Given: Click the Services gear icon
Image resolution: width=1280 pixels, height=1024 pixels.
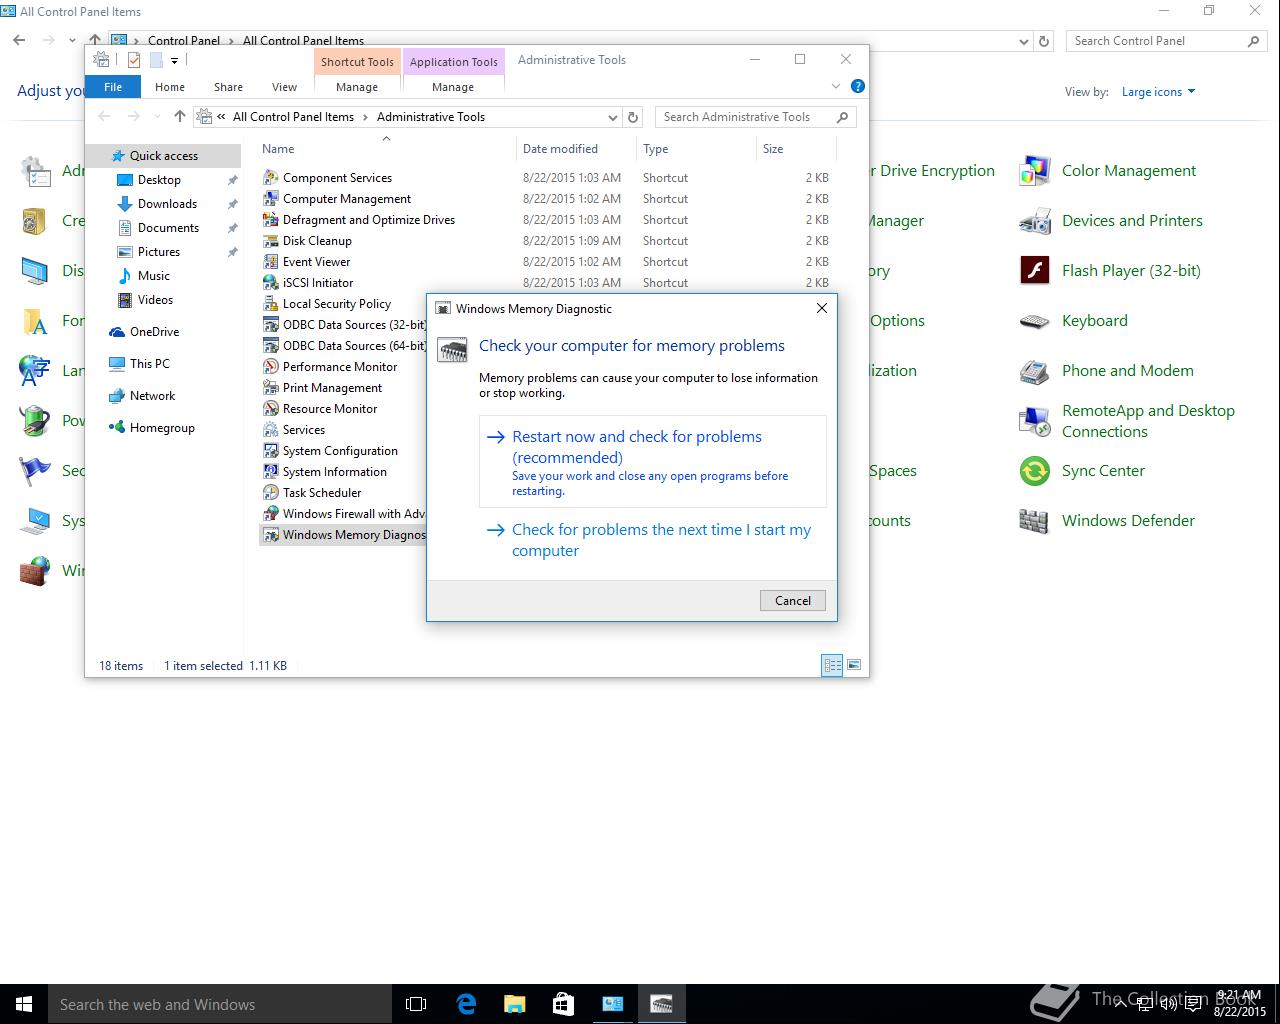Looking at the screenshot, I should (270, 430).
